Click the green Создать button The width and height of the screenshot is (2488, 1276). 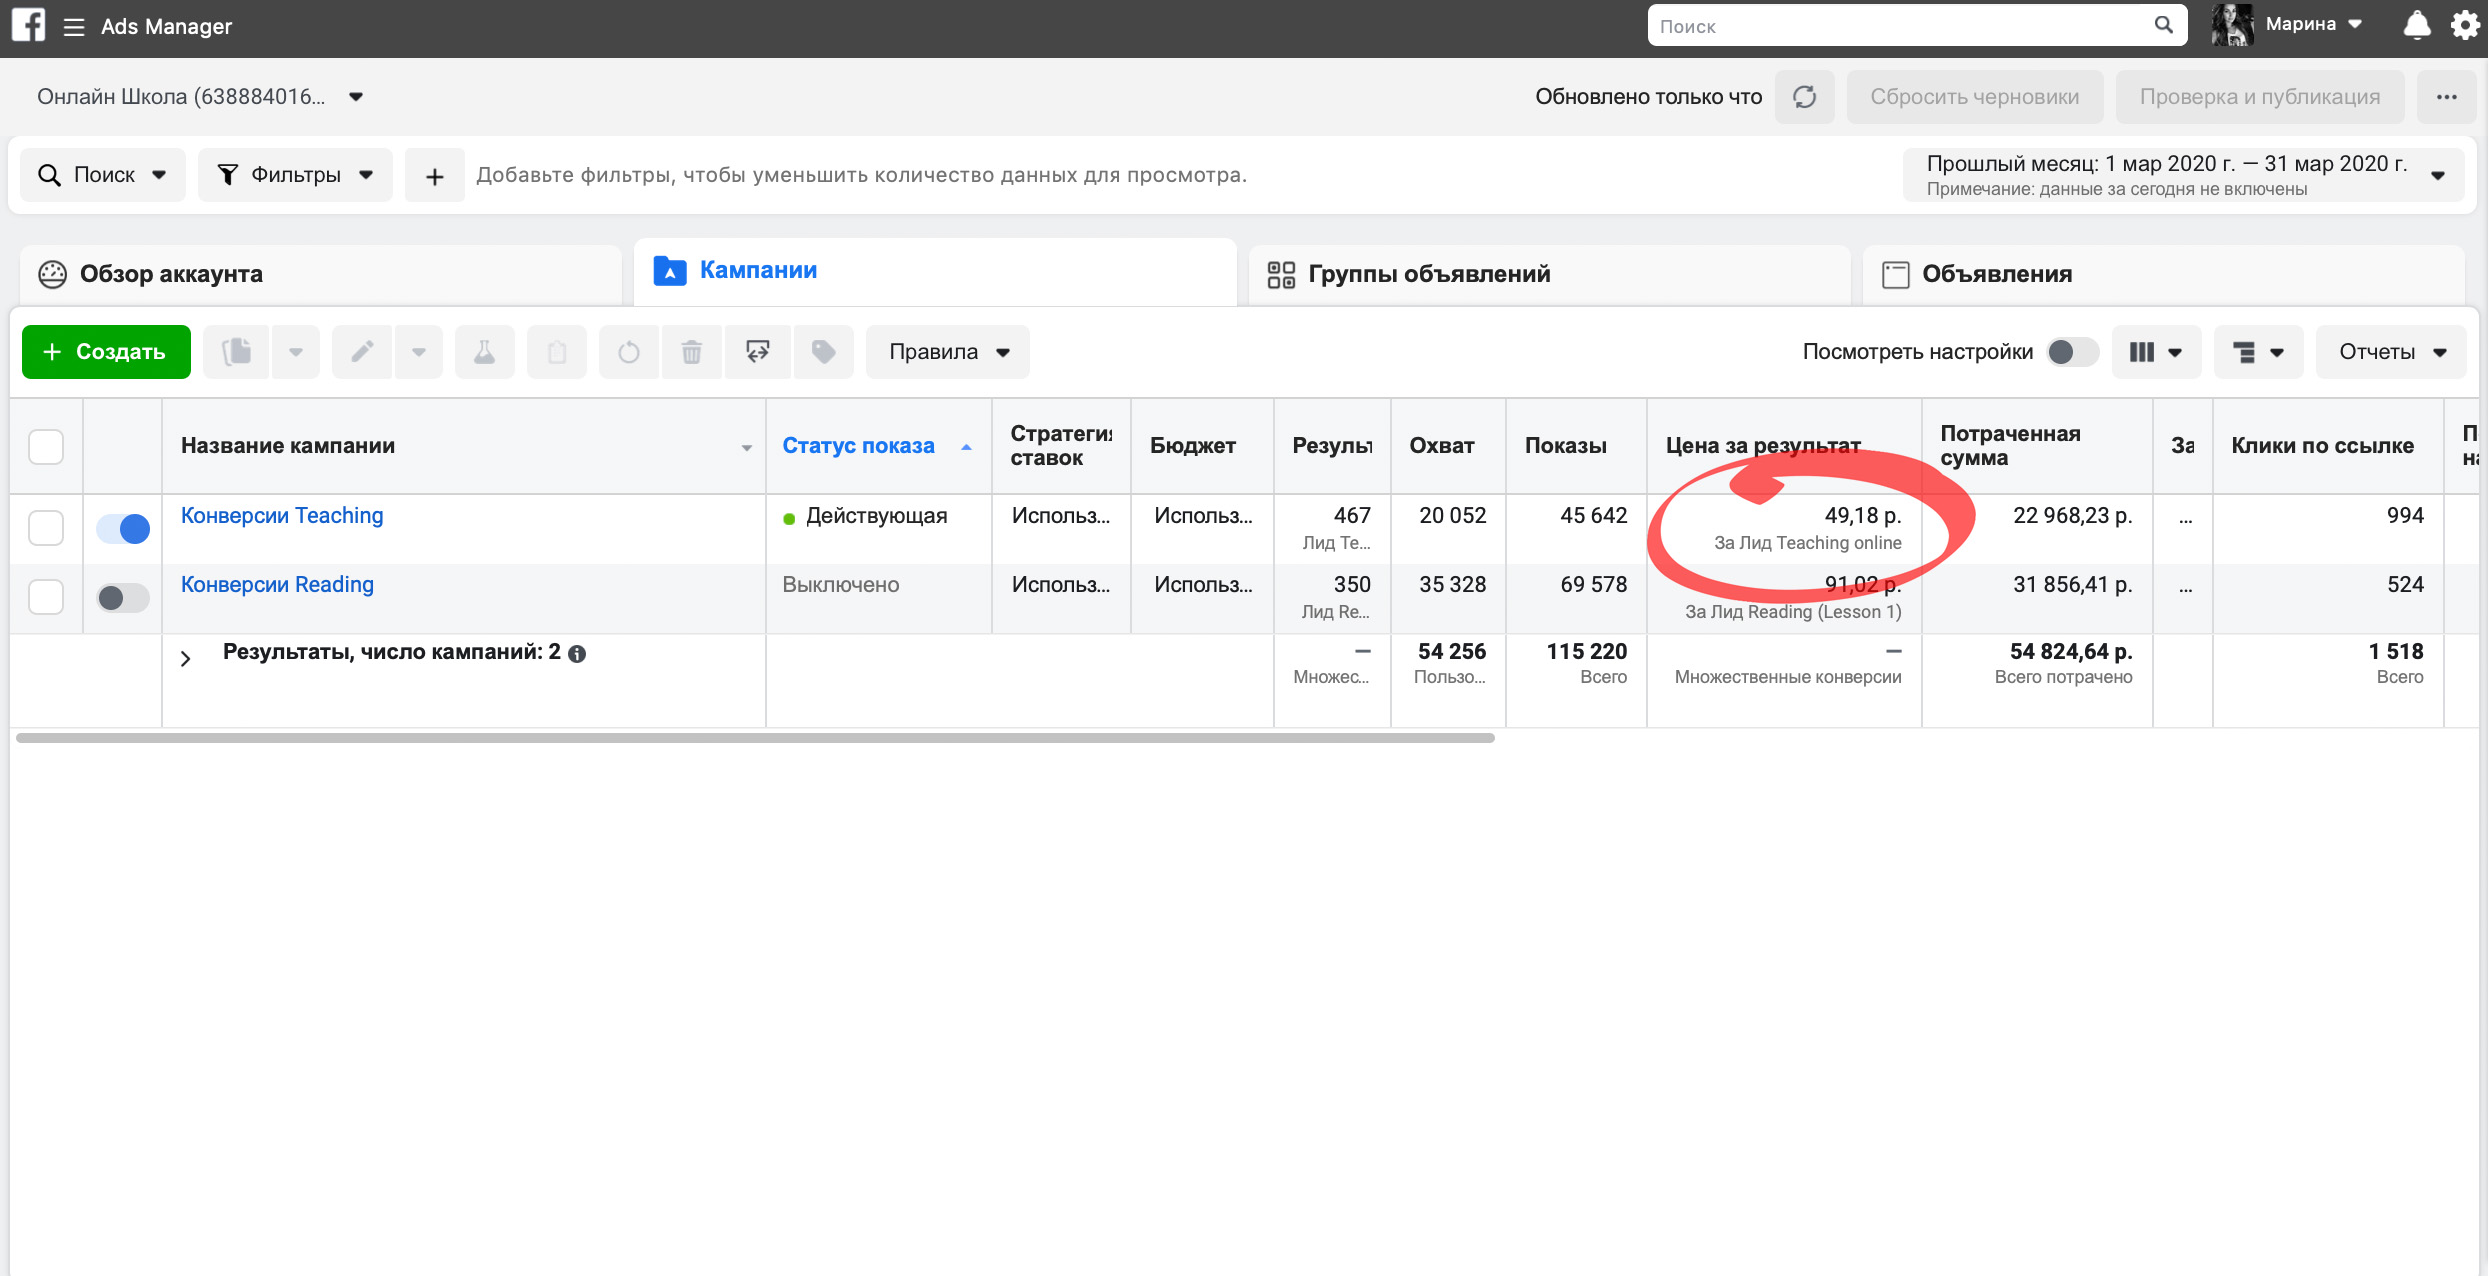106,352
